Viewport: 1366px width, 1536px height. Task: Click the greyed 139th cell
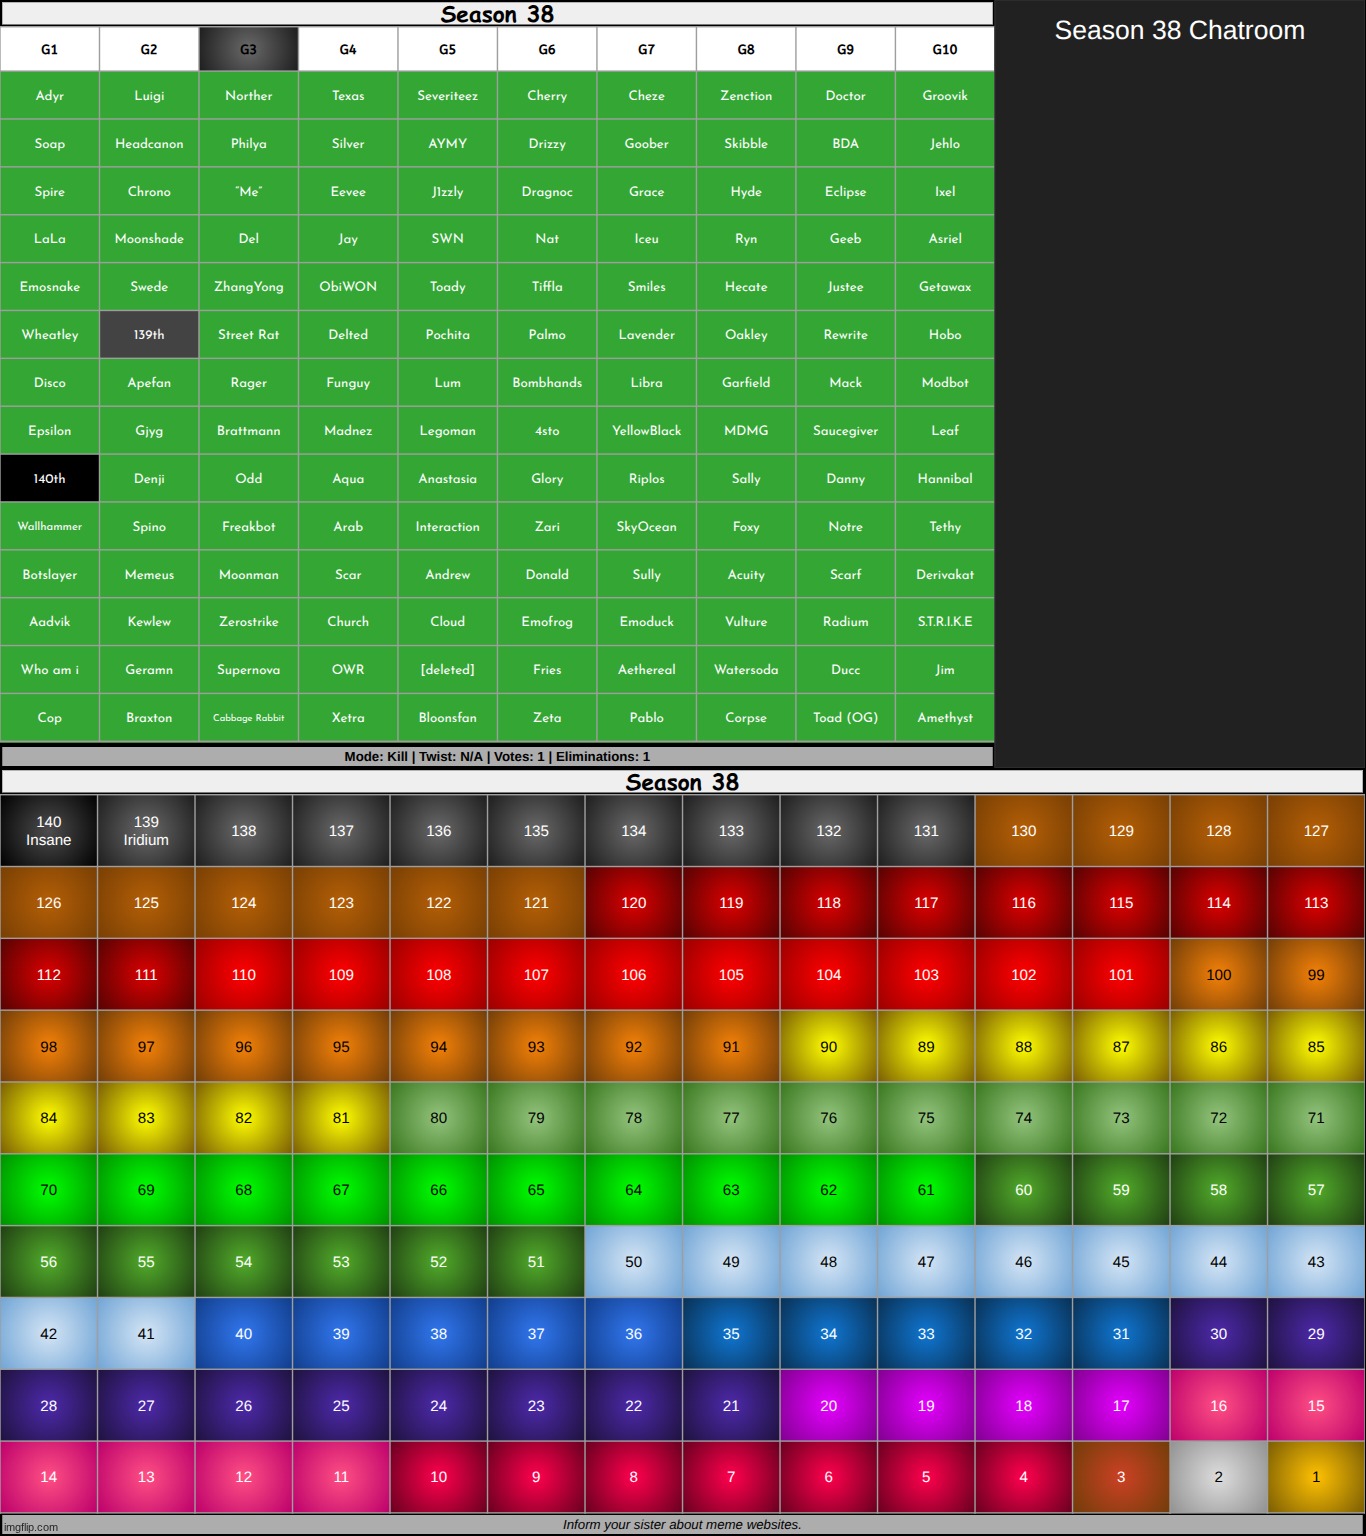tap(149, 335)
